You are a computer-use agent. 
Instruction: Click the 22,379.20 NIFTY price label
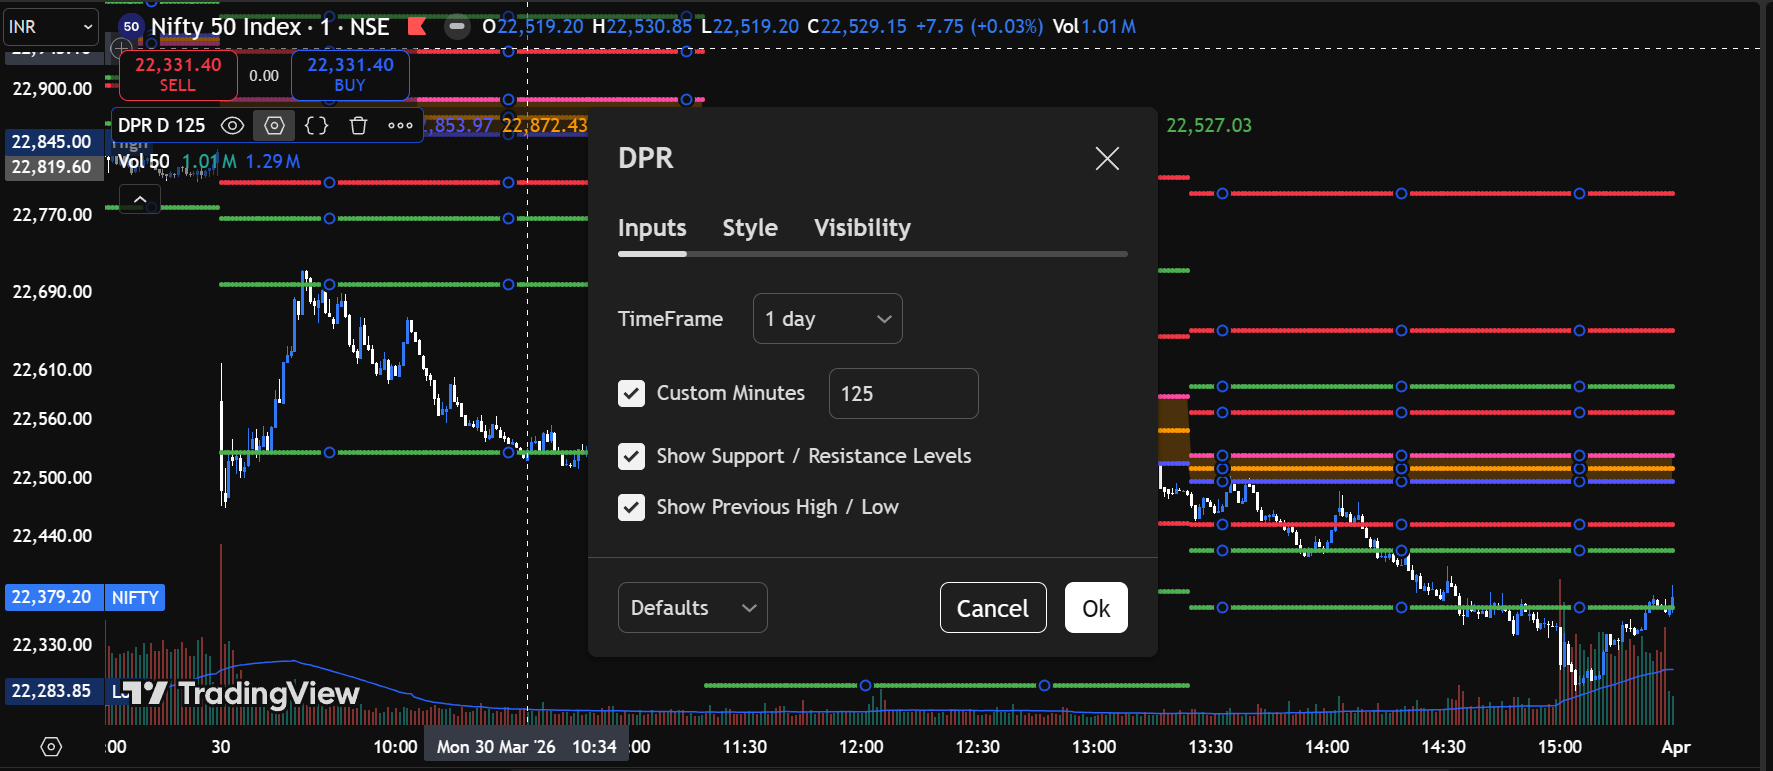(85, 597)
